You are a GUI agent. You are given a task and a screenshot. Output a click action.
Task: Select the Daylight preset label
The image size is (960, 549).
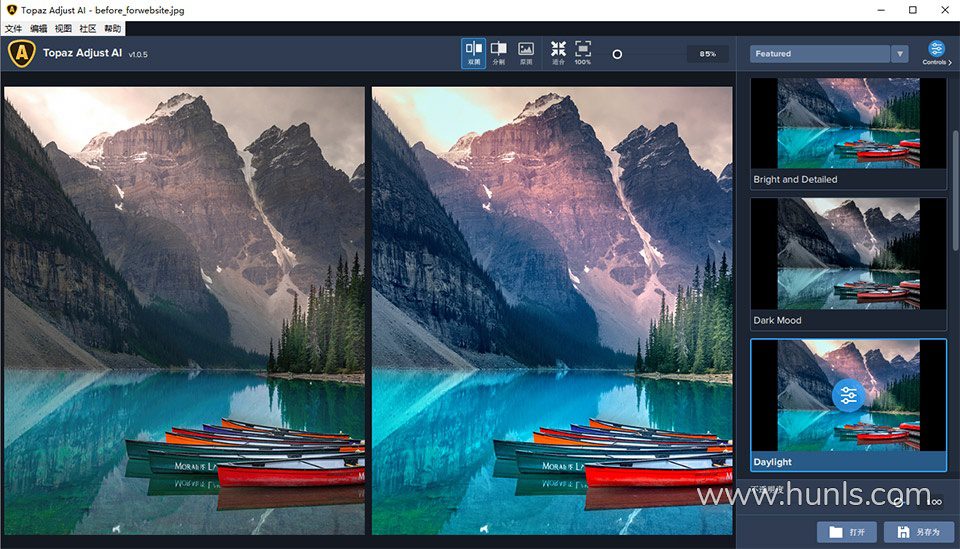[773, 462]
